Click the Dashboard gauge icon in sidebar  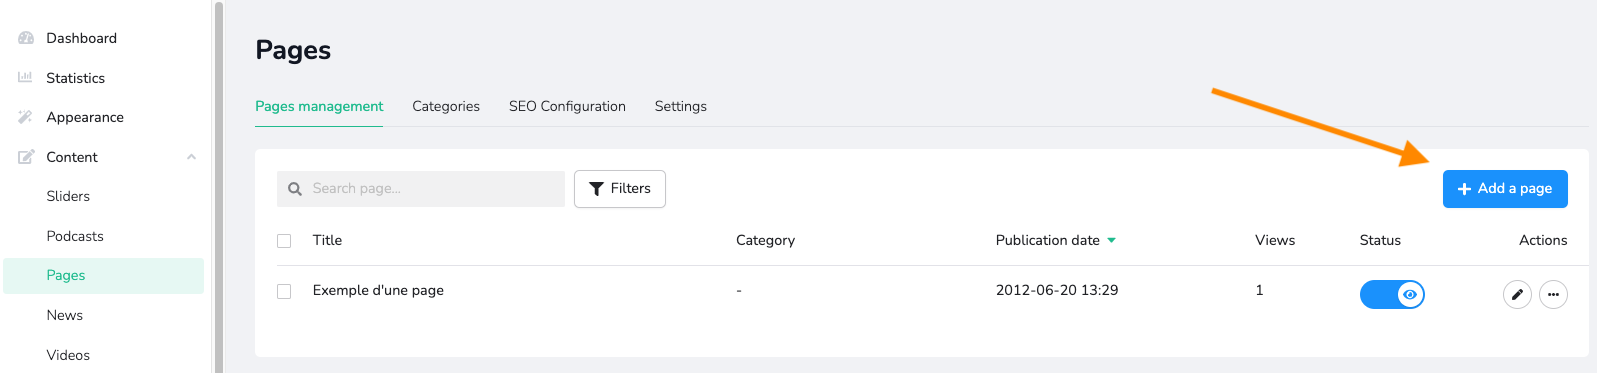coord(26,38)
